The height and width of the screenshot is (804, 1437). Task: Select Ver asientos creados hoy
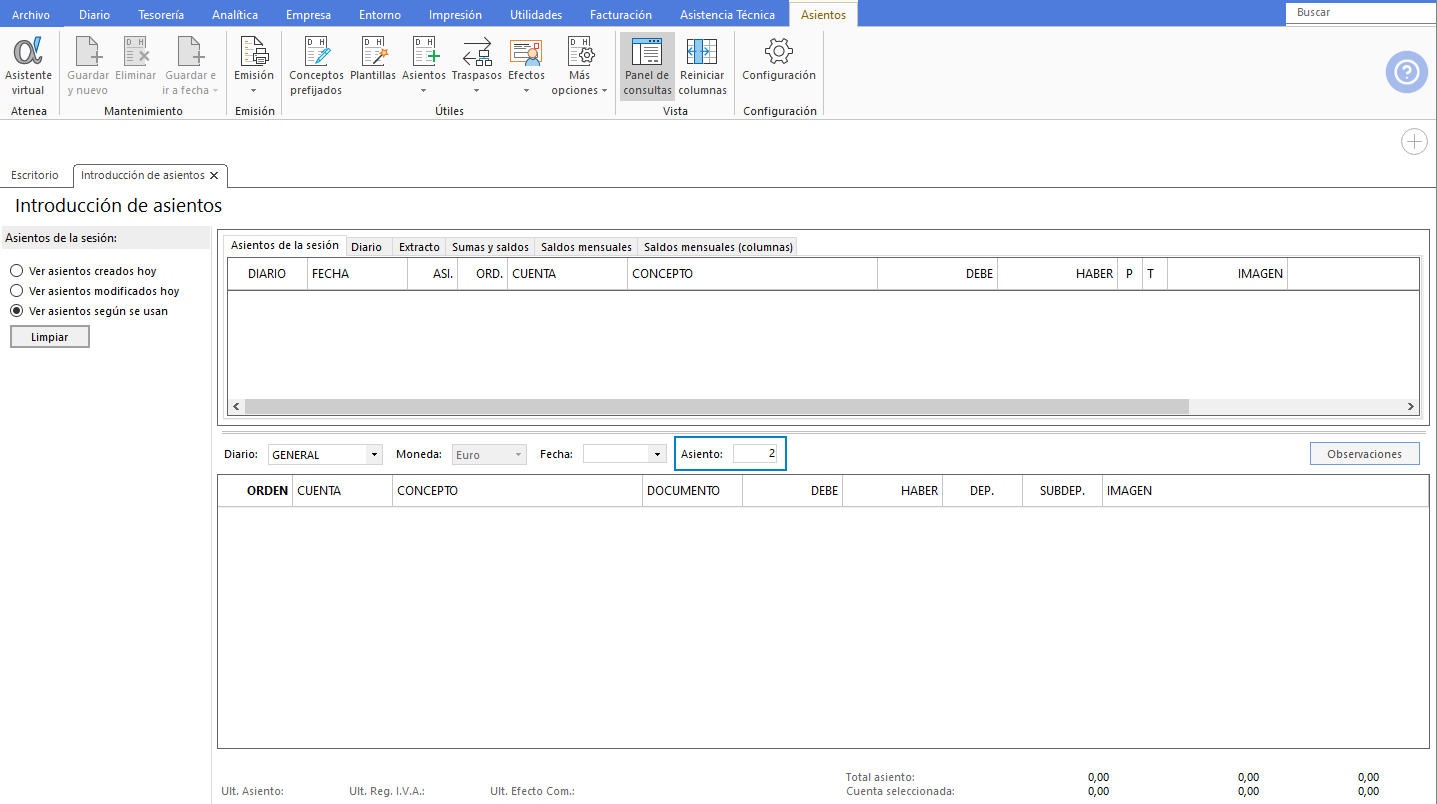[16, 271]
